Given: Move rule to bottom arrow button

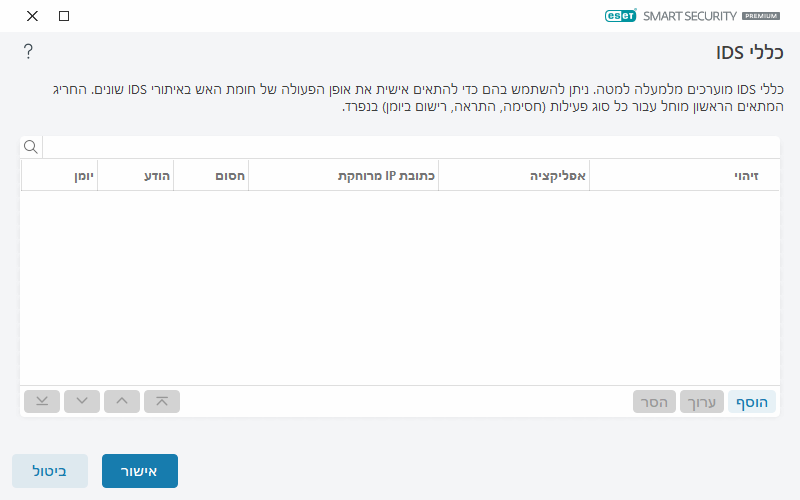Looking at the screenshot, I should tap(41, 401).
